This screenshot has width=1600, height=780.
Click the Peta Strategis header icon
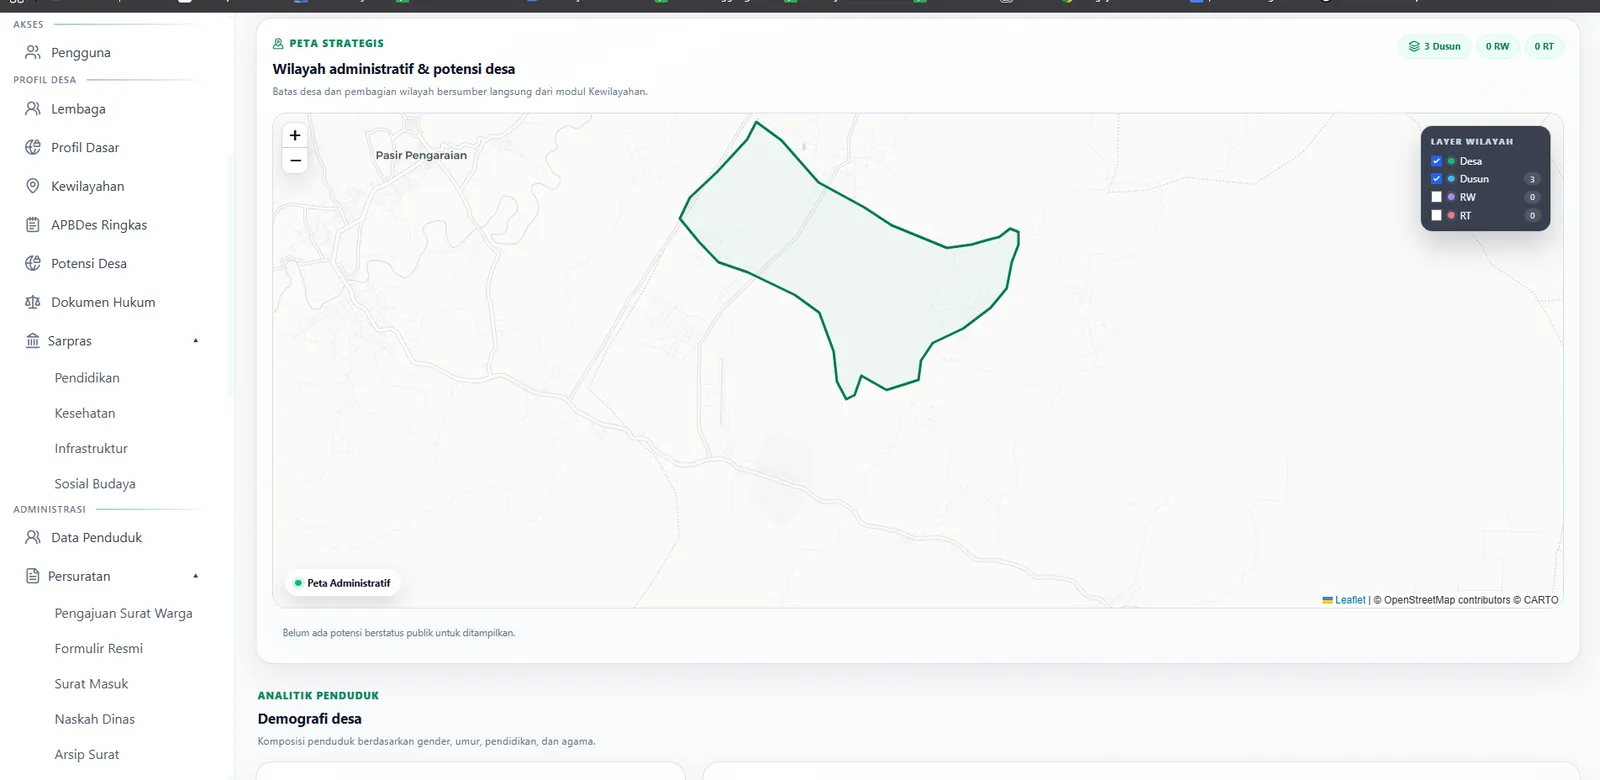[278, 44]
